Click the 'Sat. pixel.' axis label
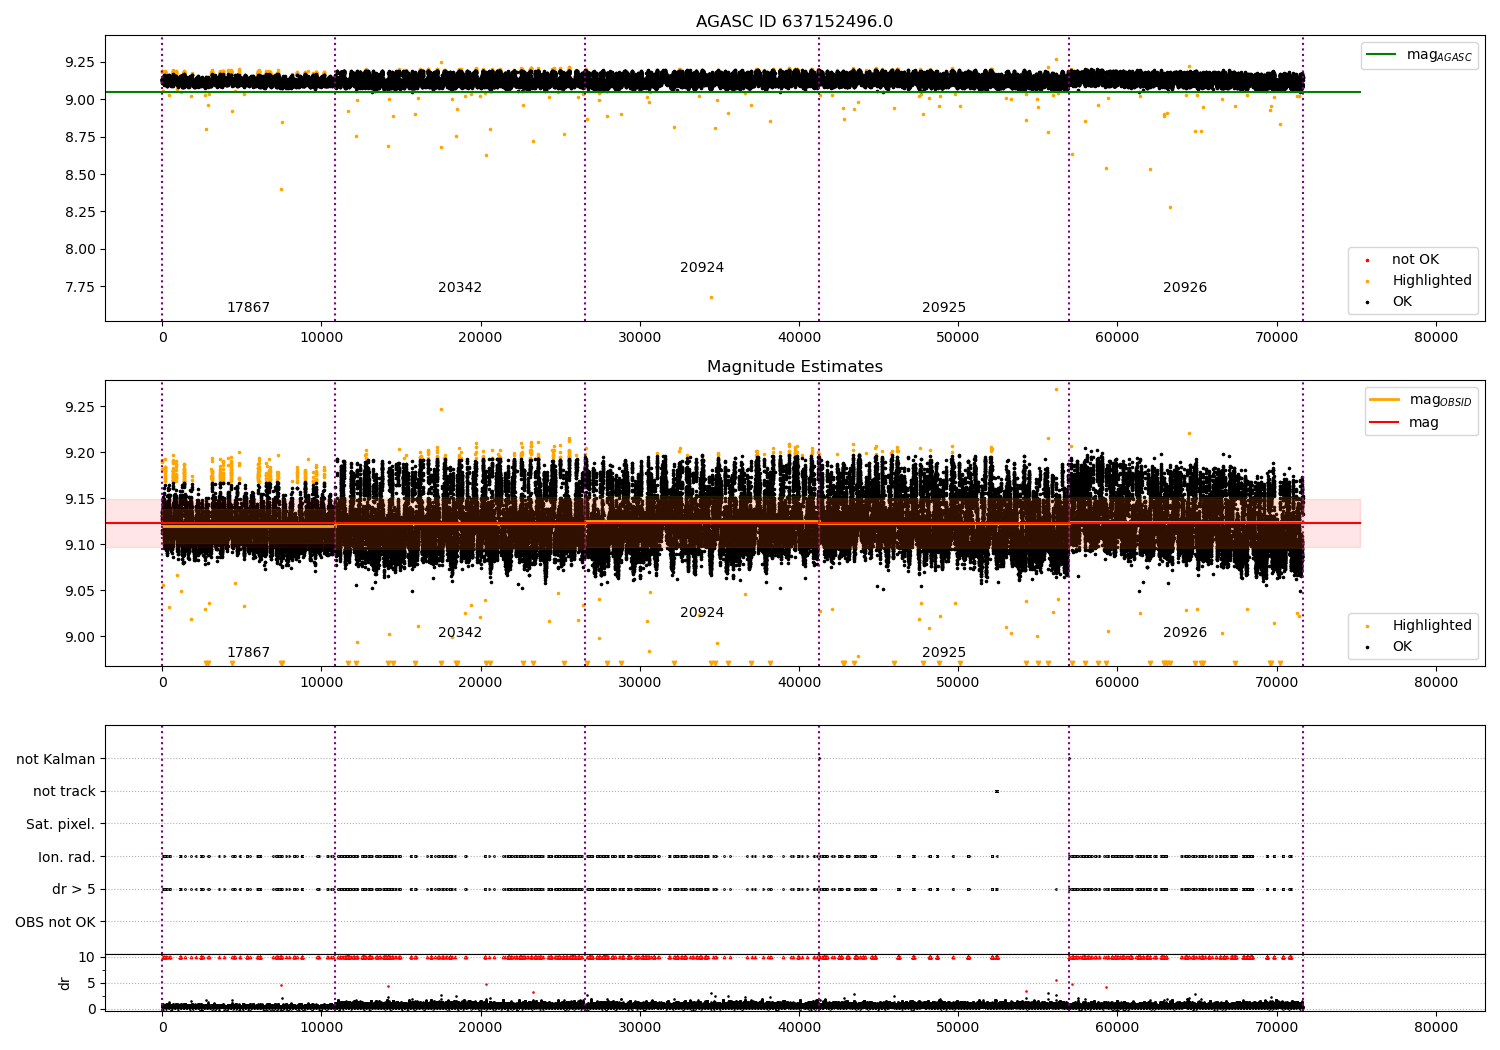This screenshot has height=1050, width=1500. pos(61,825)
